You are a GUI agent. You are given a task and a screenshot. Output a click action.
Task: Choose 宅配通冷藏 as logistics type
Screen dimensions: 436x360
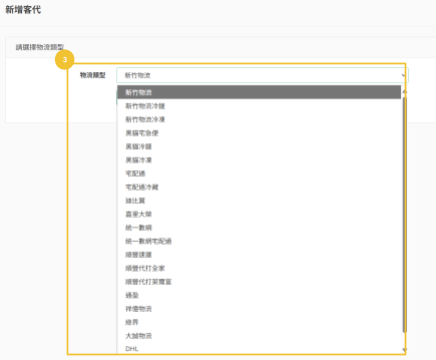tap(259, 187)
